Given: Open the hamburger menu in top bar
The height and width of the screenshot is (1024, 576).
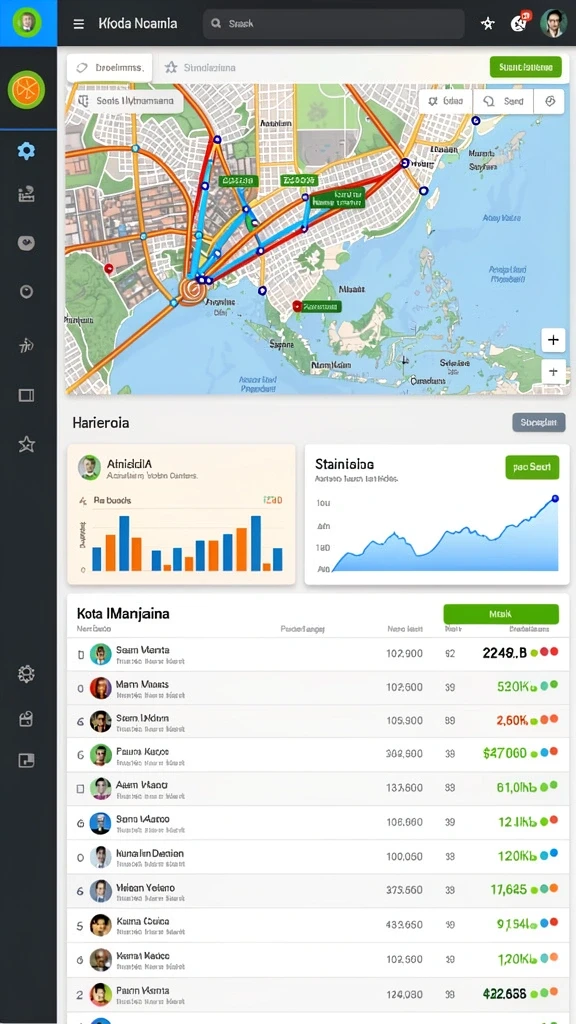Looking at the screenshot, I should (x=78, y=24).
